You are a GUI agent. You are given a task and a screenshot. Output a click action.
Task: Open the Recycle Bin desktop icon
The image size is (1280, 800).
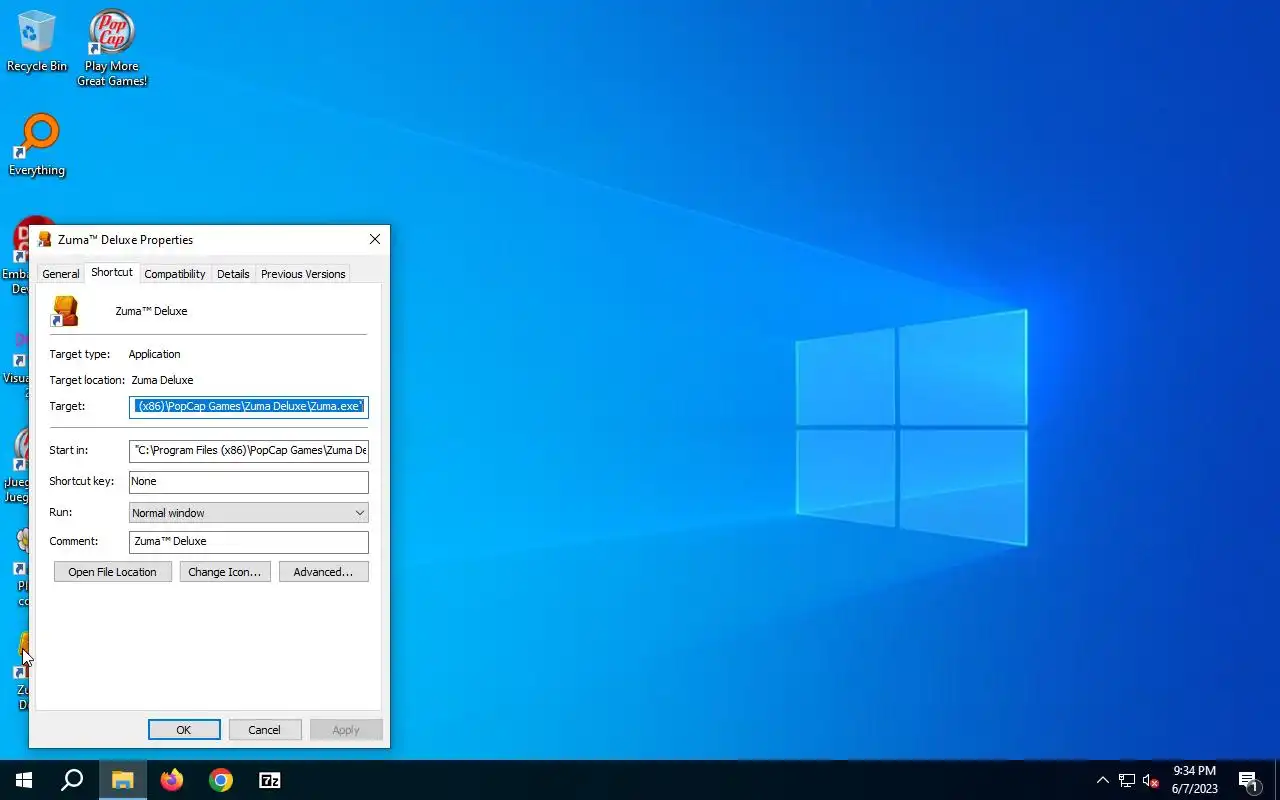click(x=37, y=42)
